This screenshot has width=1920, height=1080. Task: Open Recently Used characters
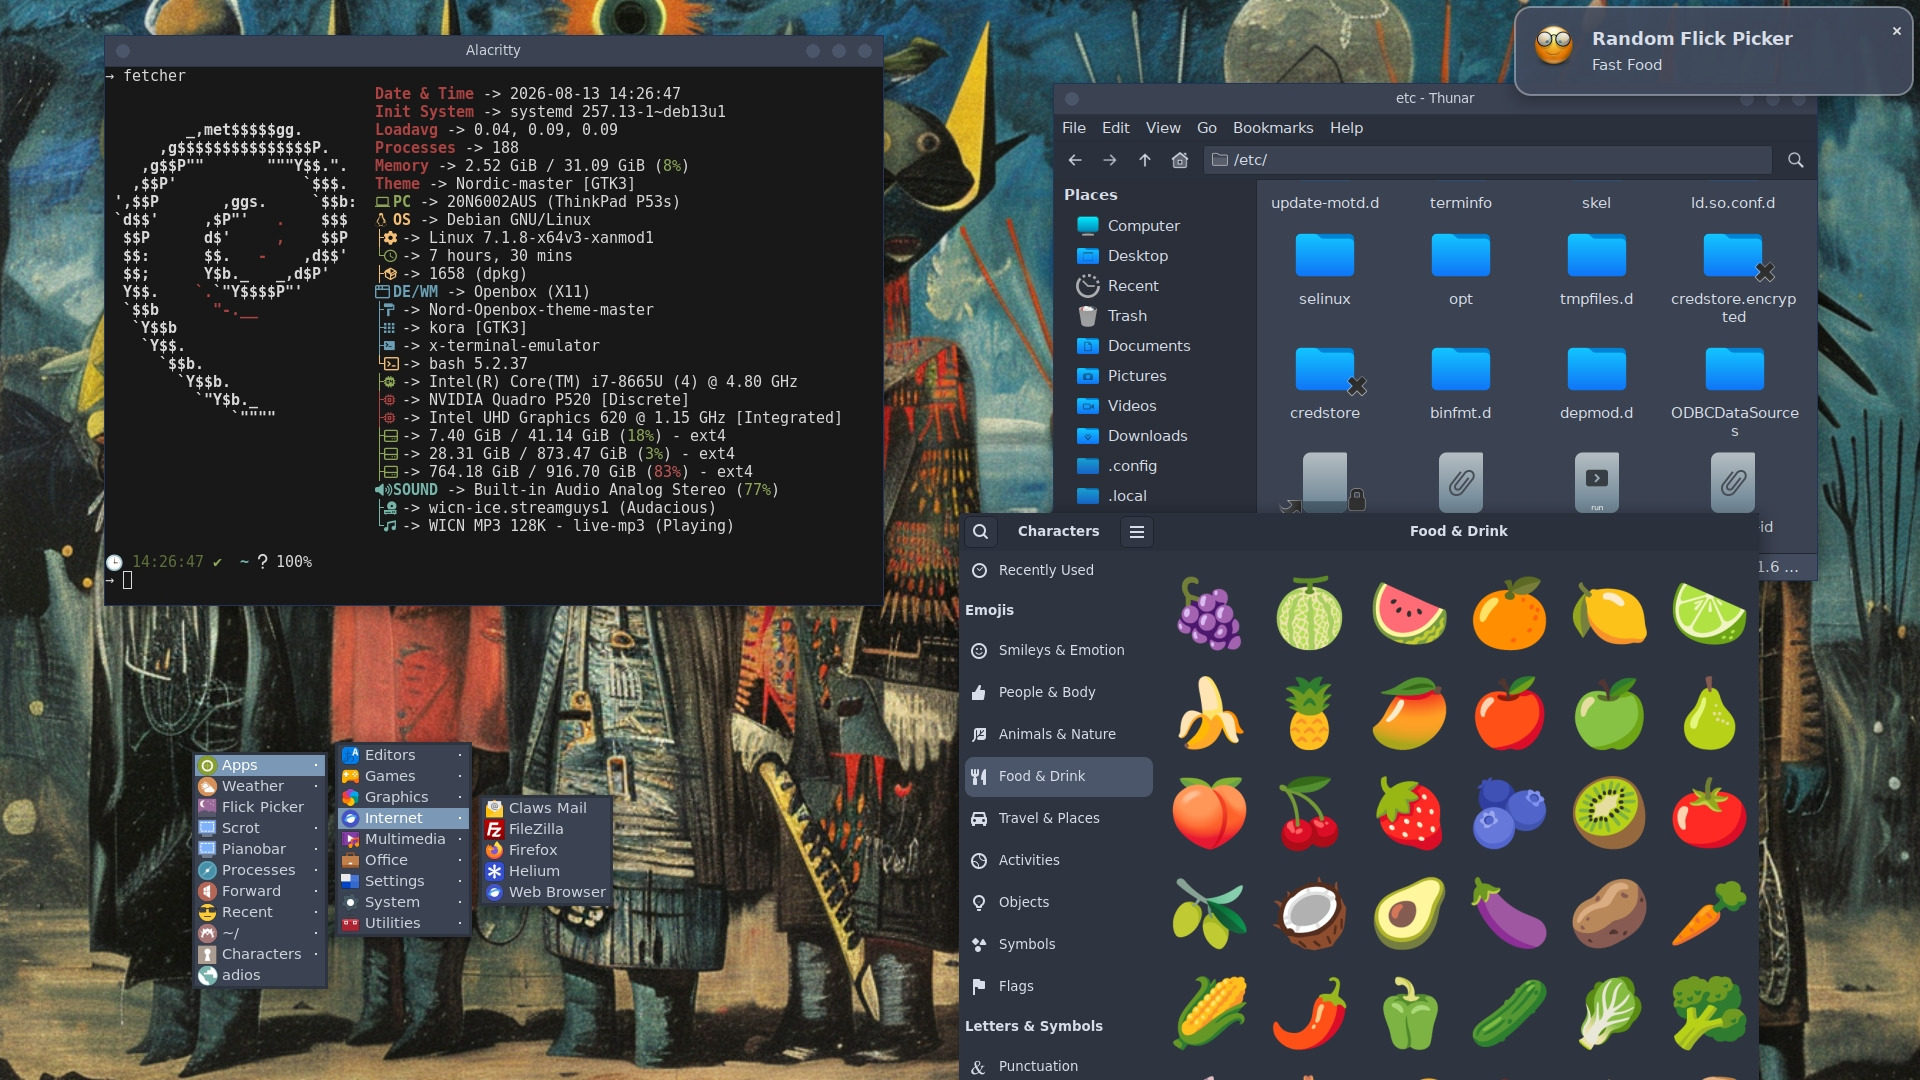[1058, 570]
